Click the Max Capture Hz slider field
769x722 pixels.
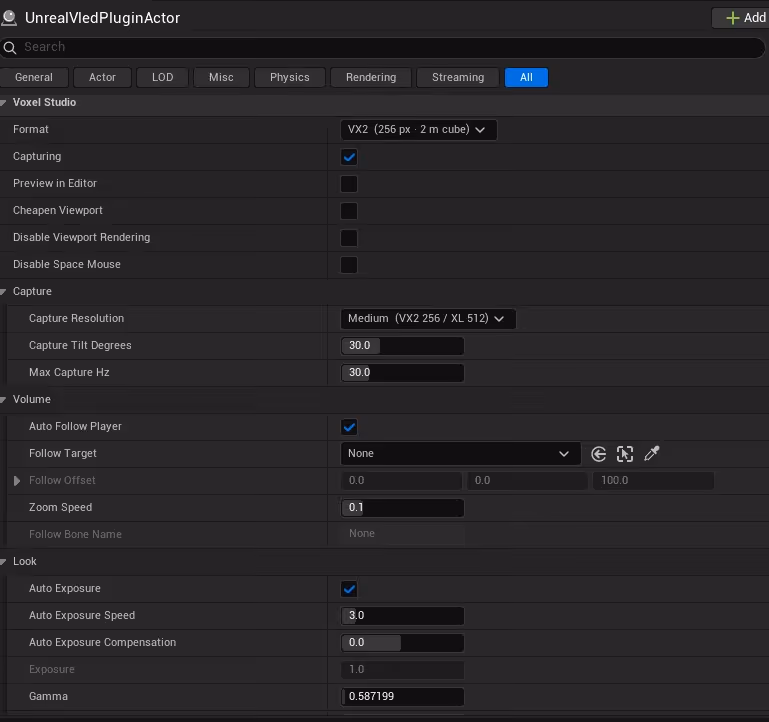click(x=402, y=373)
